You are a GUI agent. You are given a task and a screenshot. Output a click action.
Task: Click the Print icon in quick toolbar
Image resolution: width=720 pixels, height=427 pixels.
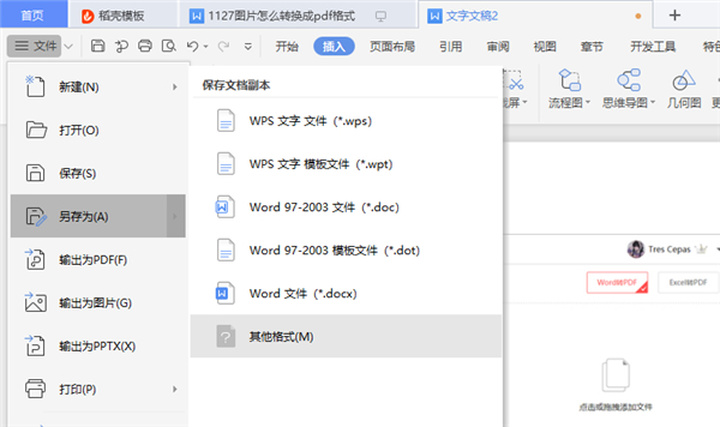tap(145, 46)
